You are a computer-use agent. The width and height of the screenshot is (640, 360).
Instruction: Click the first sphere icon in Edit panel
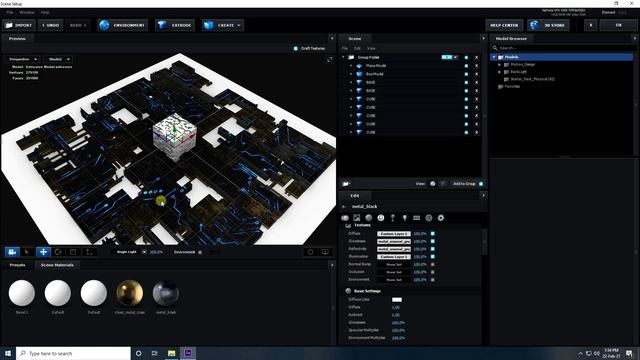(x=345, y=218)
